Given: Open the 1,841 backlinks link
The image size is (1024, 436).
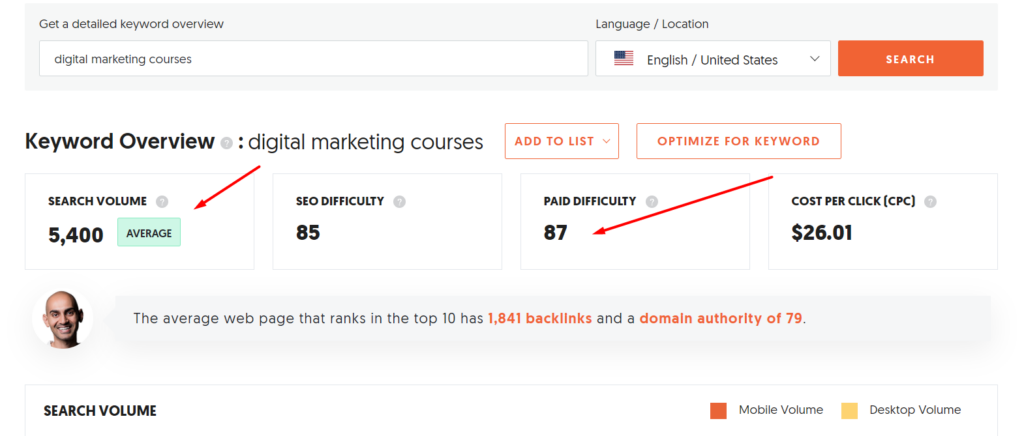Looking at the screenshot, I should (540, 319).
